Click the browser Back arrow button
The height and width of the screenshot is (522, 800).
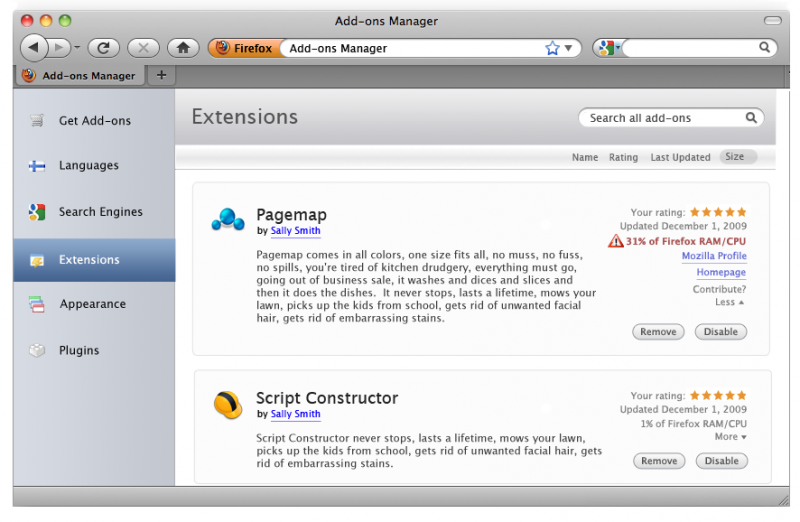click(x=34, y=47)
